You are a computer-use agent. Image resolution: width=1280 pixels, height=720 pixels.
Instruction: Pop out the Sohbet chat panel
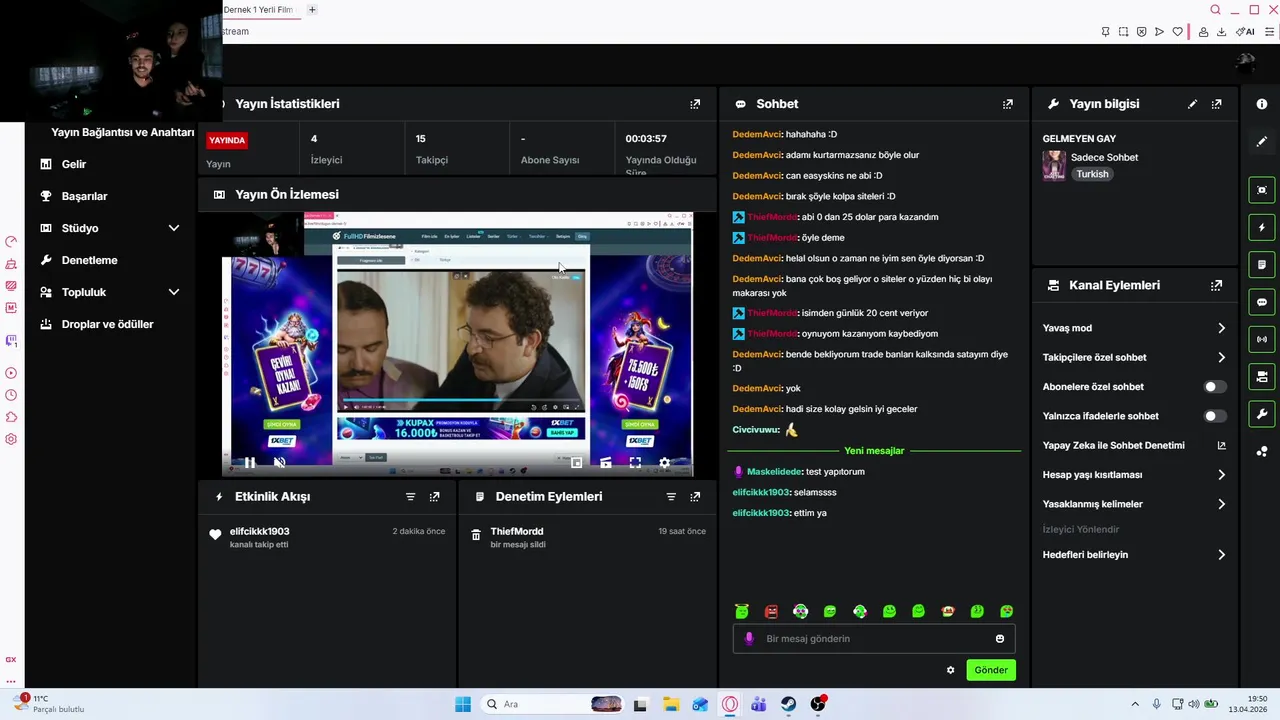(x=1007, y=104)
